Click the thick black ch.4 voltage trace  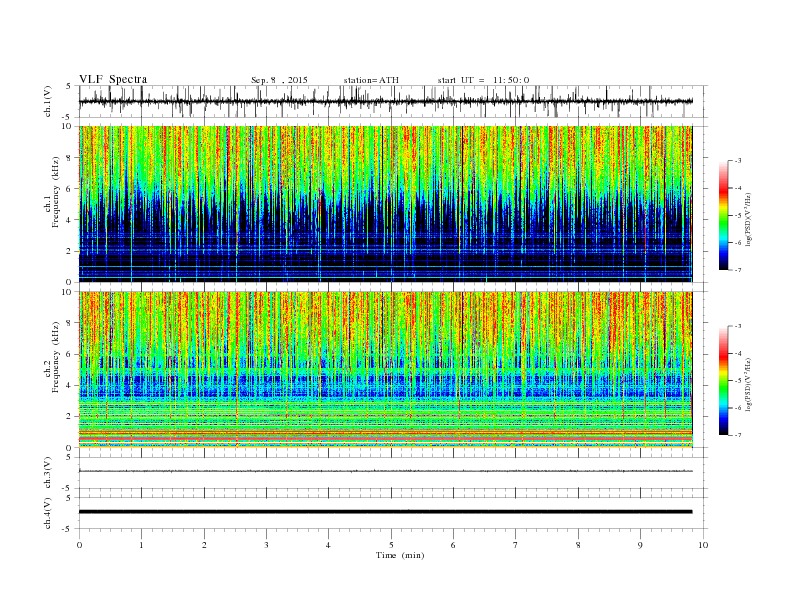[385, 512]
